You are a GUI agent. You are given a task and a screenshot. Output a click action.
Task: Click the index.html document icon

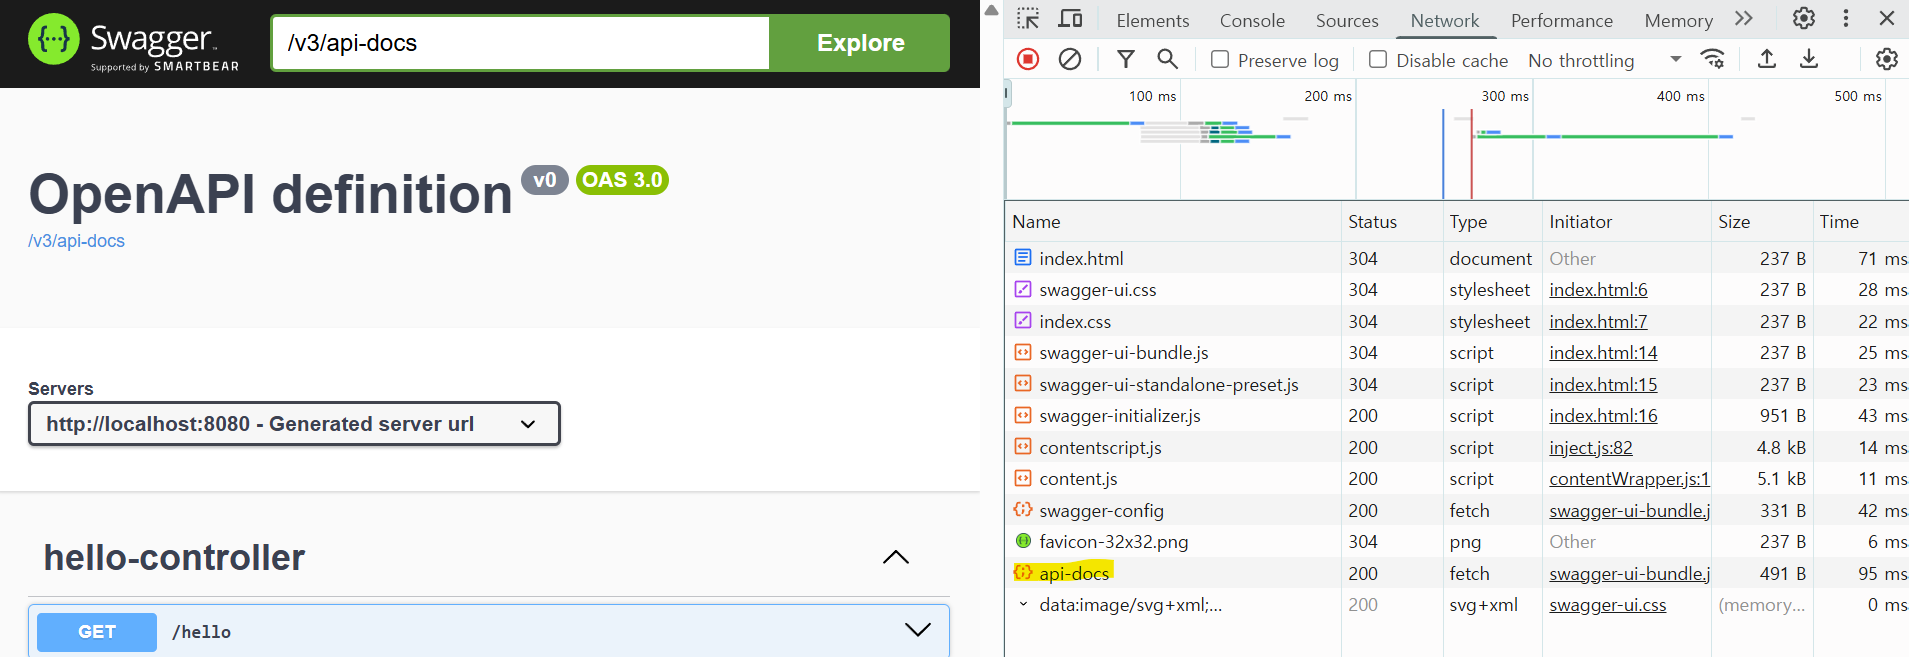(x=1023, y=258)
